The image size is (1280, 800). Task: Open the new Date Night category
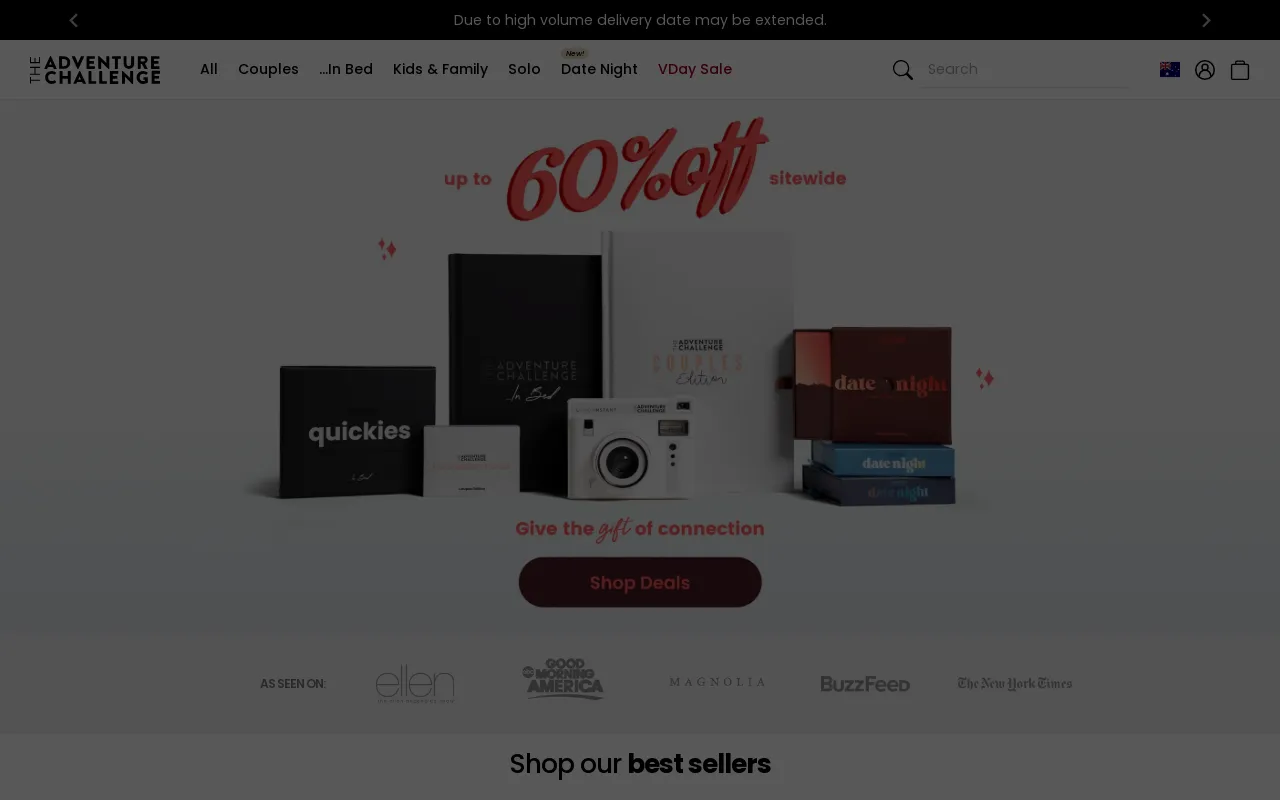599,69
